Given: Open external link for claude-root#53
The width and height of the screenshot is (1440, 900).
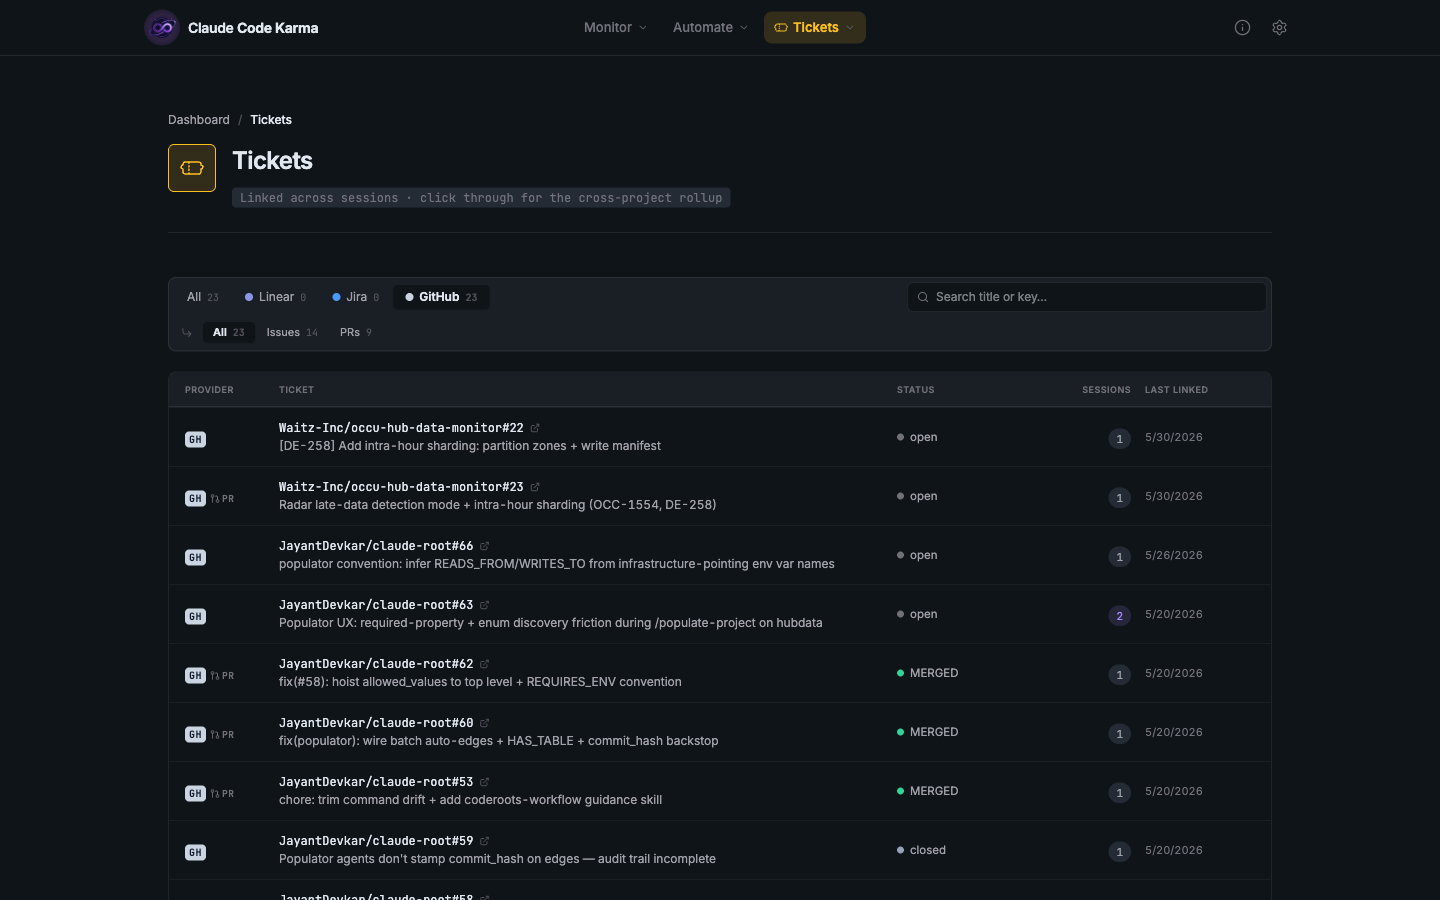Looking at the screenshot, I should 485,782.
